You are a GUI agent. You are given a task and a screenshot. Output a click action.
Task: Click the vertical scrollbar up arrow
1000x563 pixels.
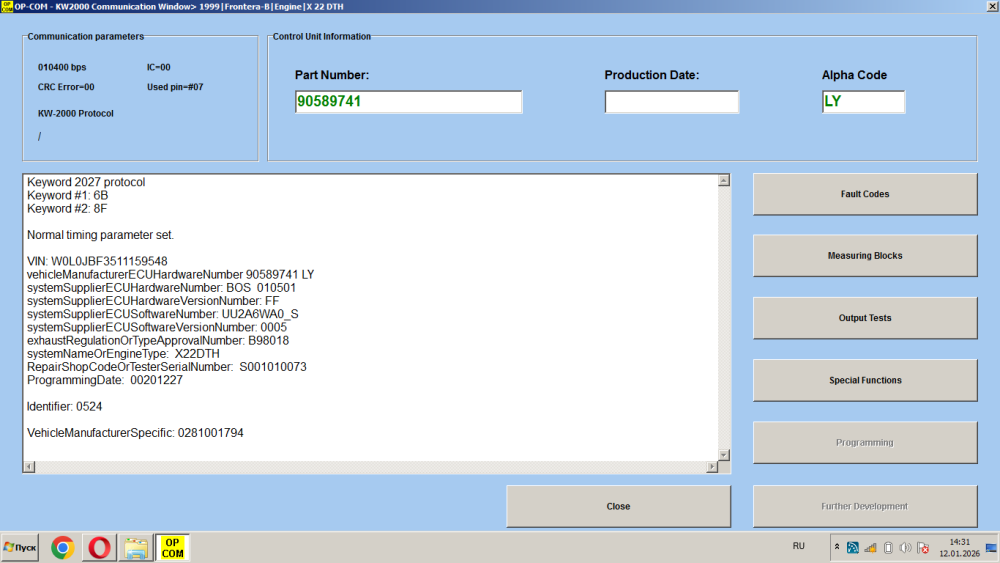point(724,181)
